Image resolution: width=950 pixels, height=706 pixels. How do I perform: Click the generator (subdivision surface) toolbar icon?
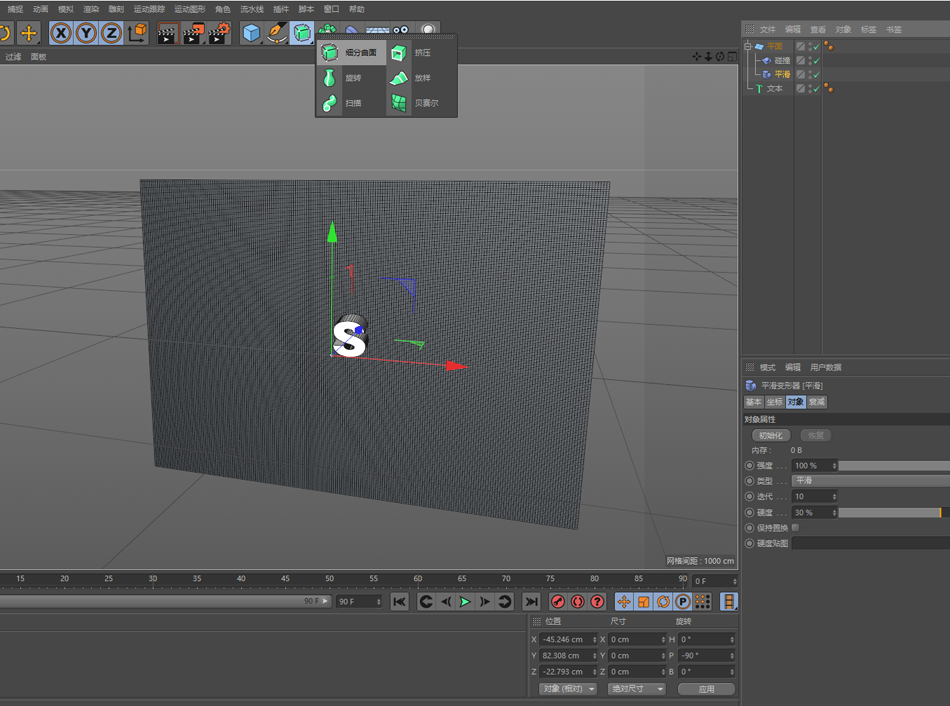tap(302, 33)
